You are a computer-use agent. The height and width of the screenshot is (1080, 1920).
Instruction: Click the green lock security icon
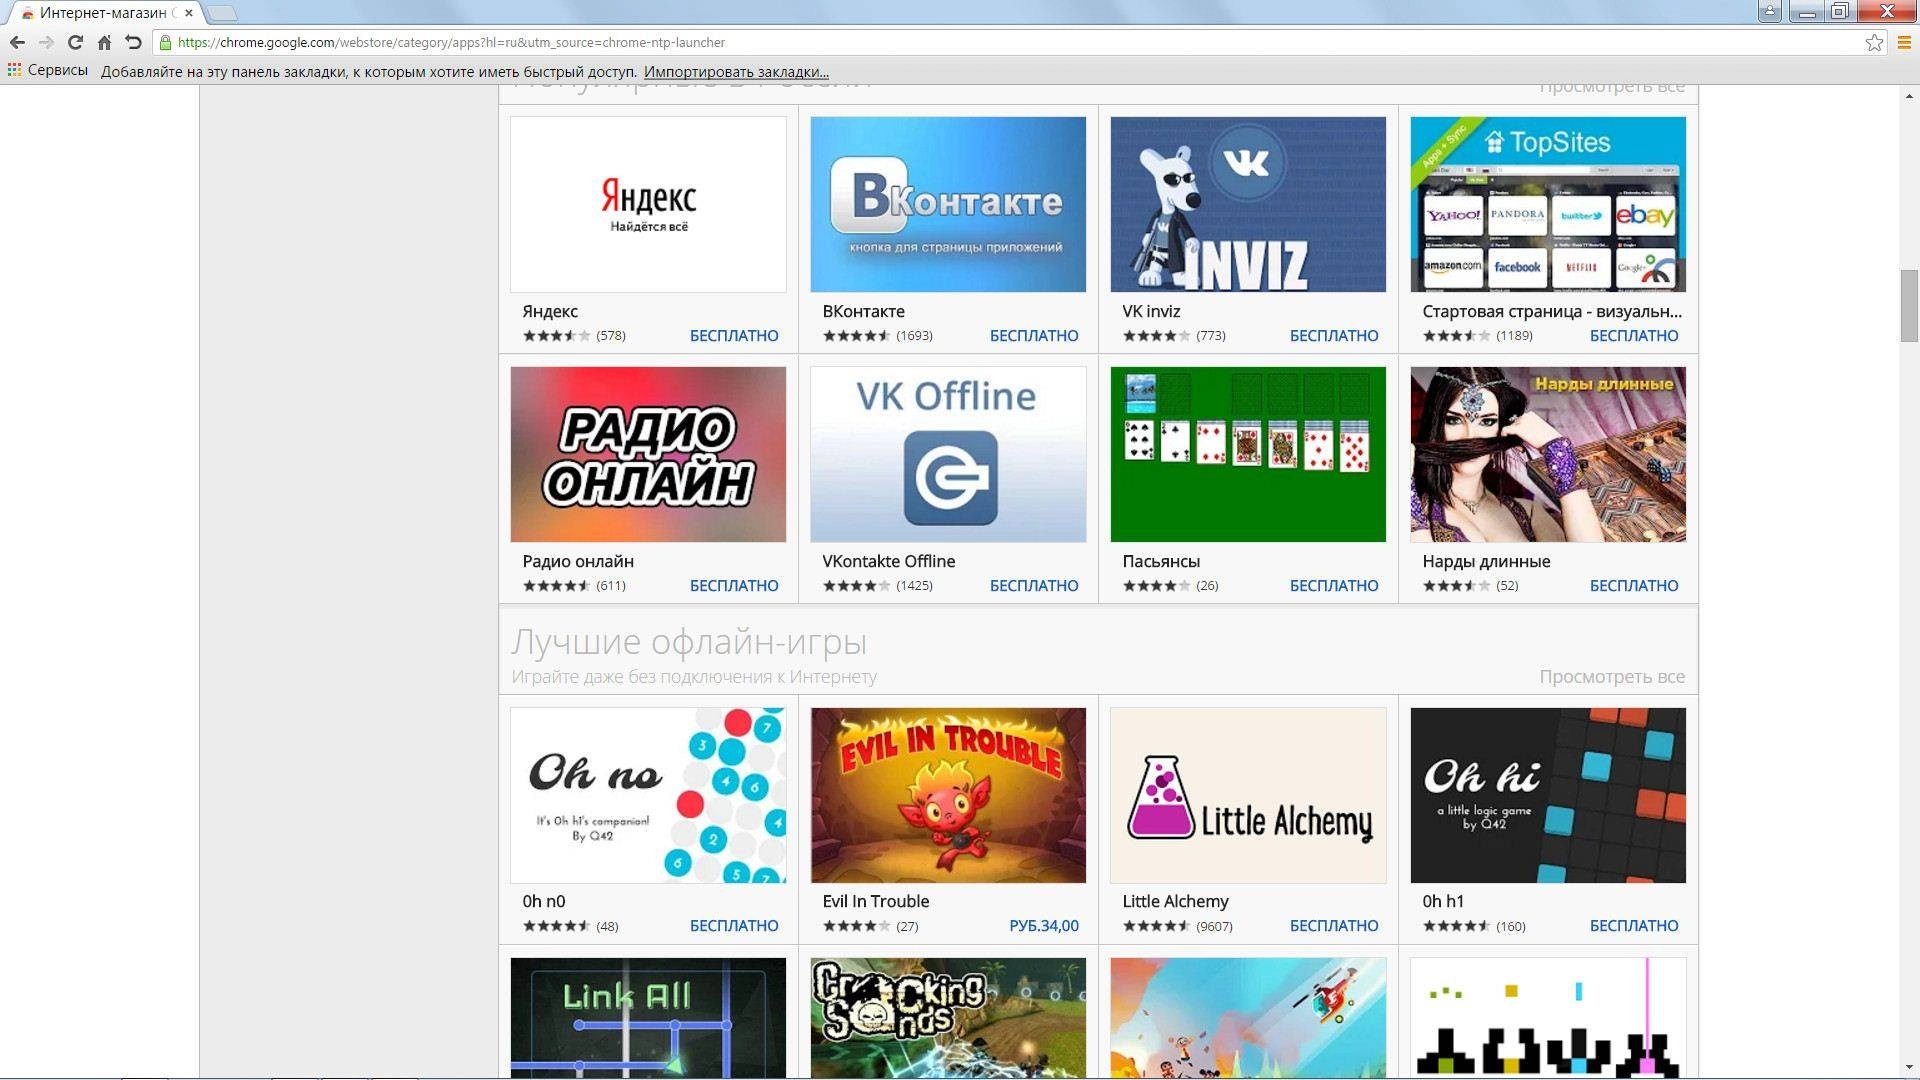click(166, 42)
